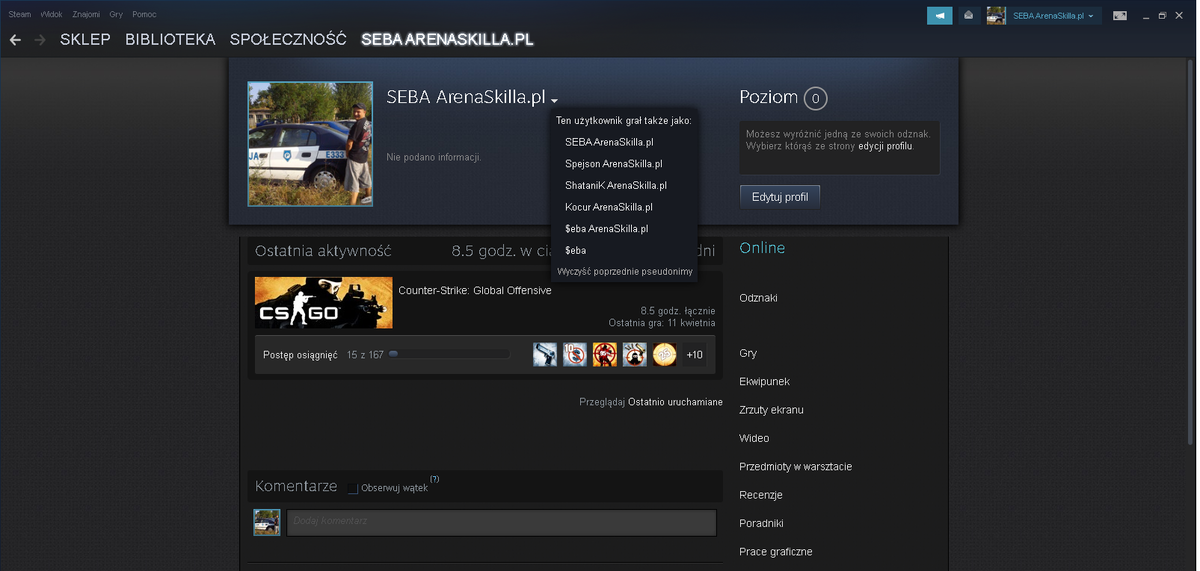This screenshot has height=571, width=1200.
Task: Open the envelope inbox icon
Action: click(968, 15)
